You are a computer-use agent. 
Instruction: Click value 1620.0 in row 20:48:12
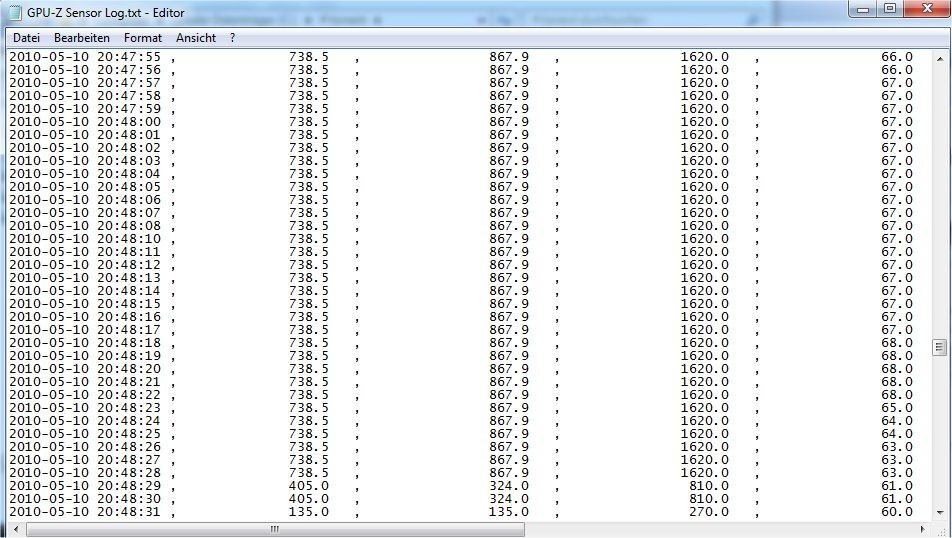(705, 265)
